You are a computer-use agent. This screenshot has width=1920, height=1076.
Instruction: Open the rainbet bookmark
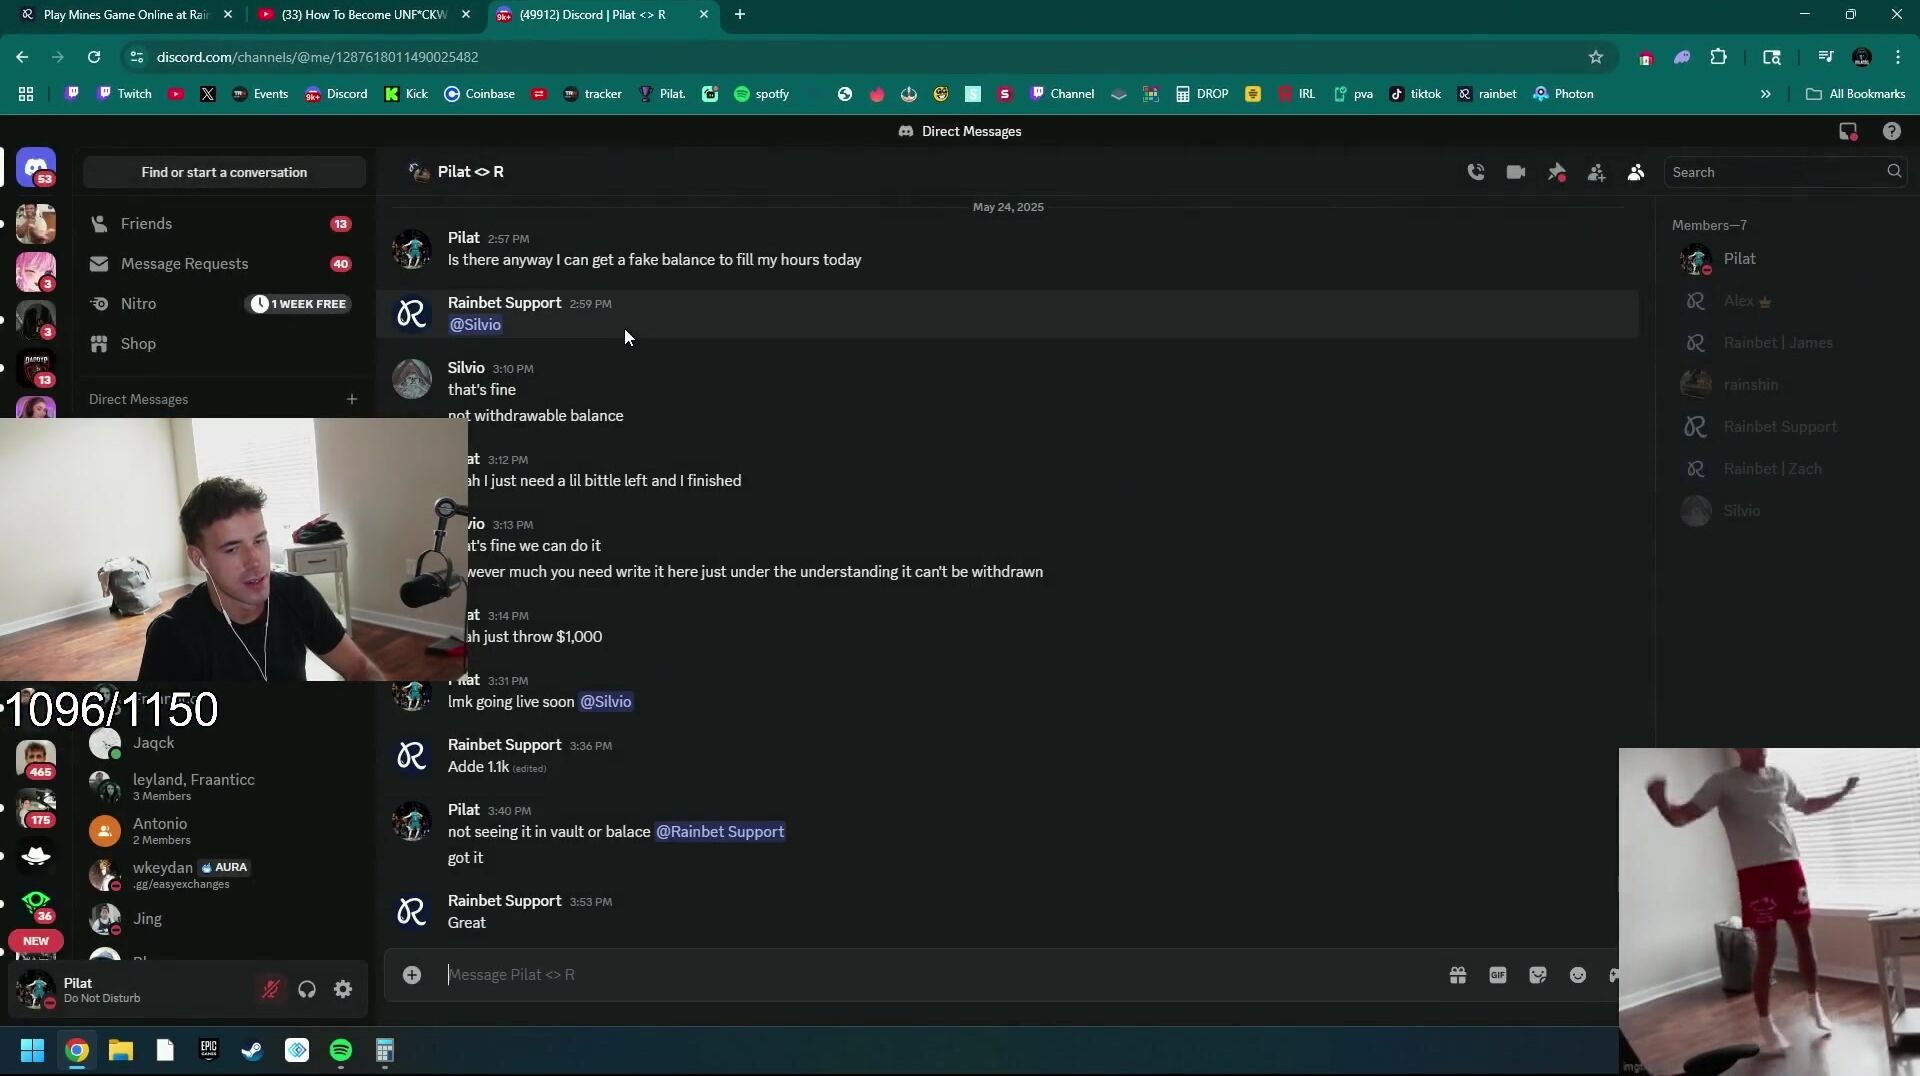pos(1487,94)
